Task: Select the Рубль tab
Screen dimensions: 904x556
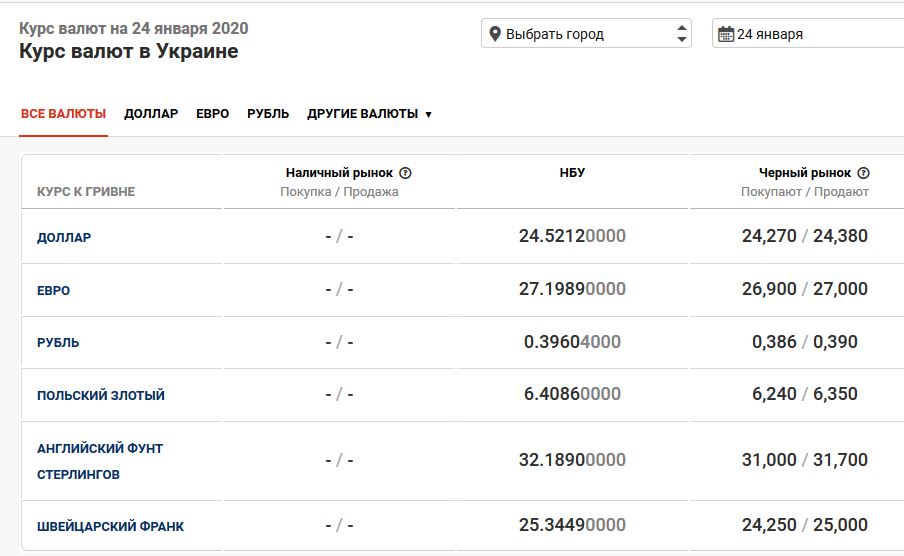Action: (x=268, y=114)
